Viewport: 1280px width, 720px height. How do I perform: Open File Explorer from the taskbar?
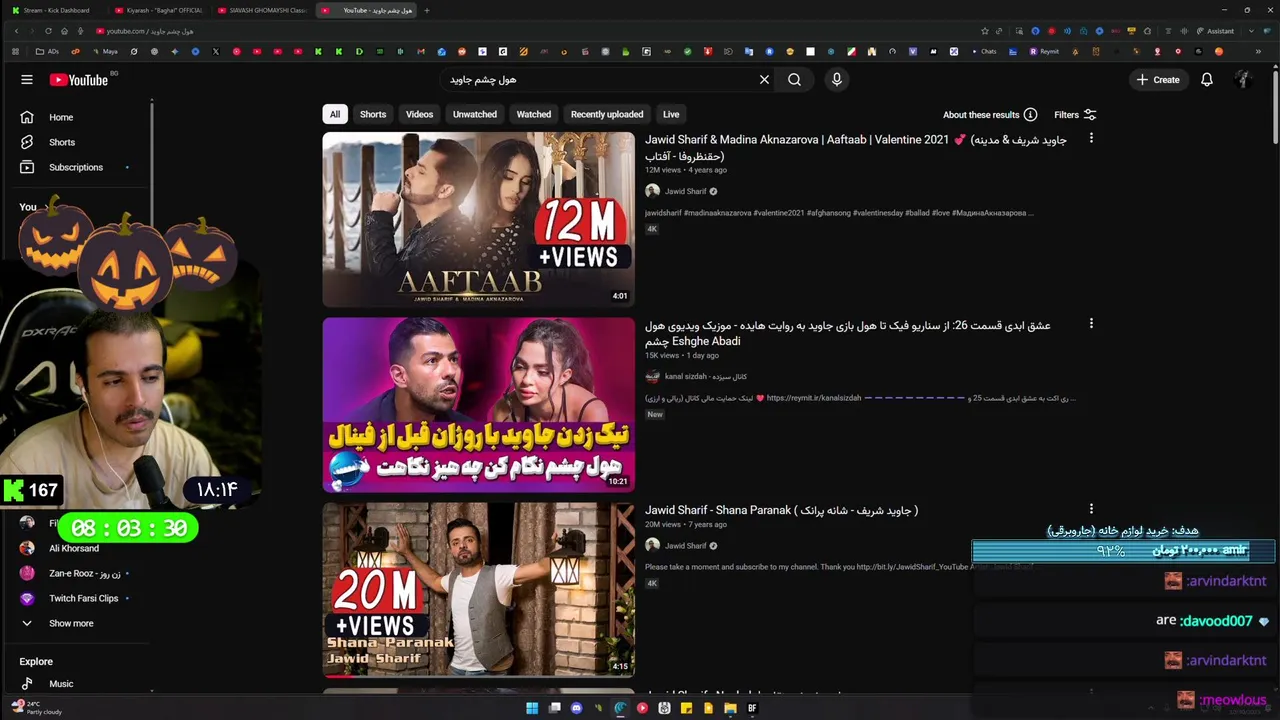(x=730, y=708)
